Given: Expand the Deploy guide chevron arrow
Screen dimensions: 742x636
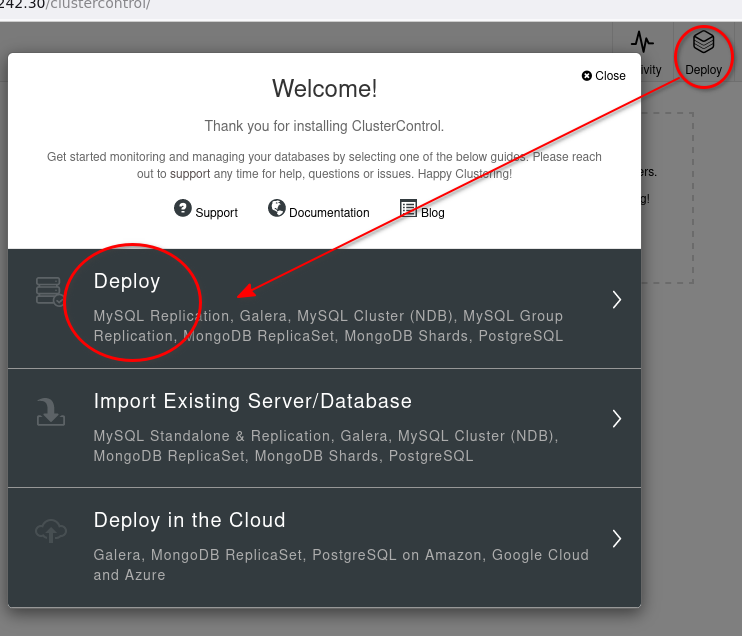Looking at the screenshot, I should 617,299.
